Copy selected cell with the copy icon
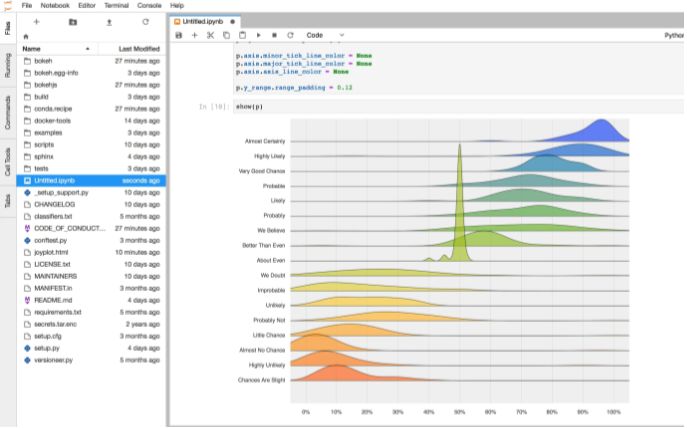The width and height of the screenshot is (687, 428). point(226,35)
